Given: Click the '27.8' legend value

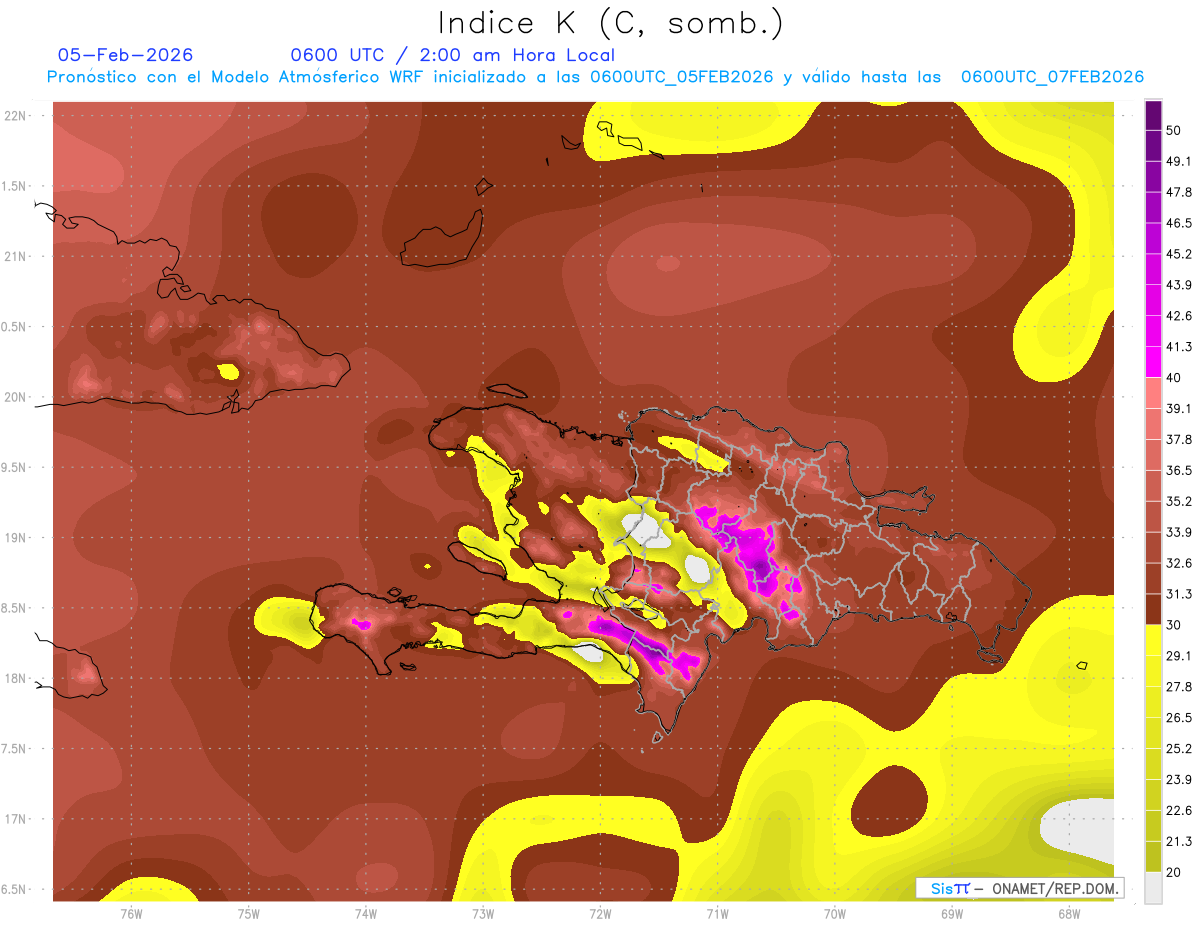Looking at the screenshot, I should pyautogui.click(x=1179, y=687).
